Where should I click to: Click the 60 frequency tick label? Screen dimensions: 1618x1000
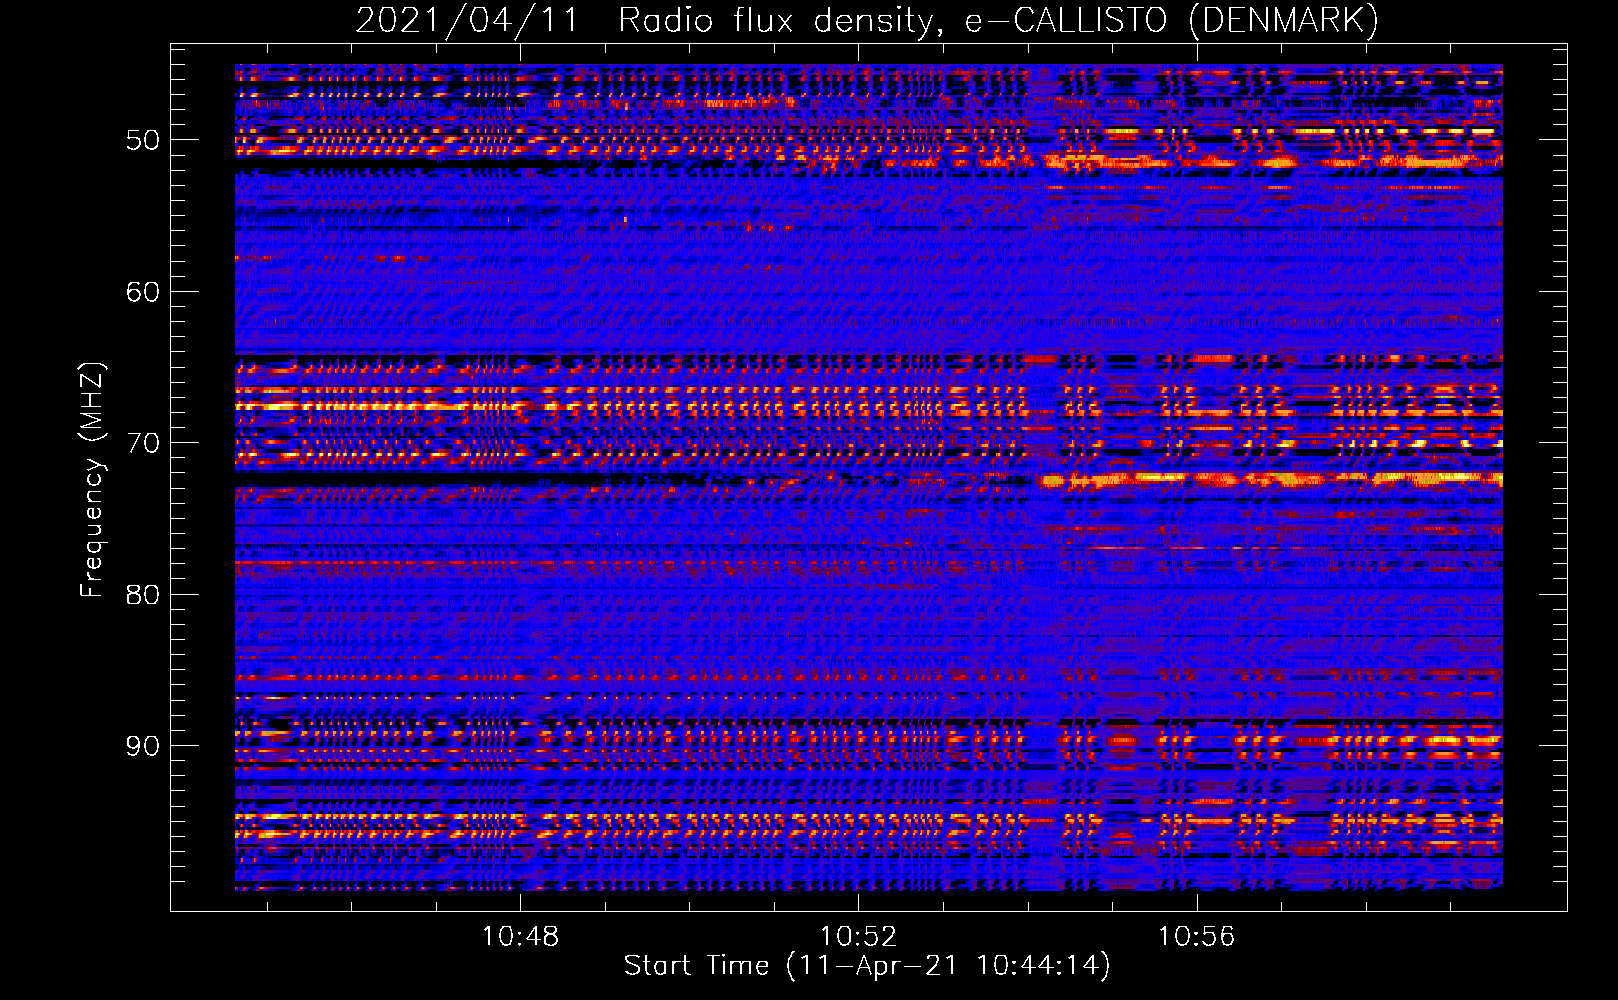click(x=143, y=292)
